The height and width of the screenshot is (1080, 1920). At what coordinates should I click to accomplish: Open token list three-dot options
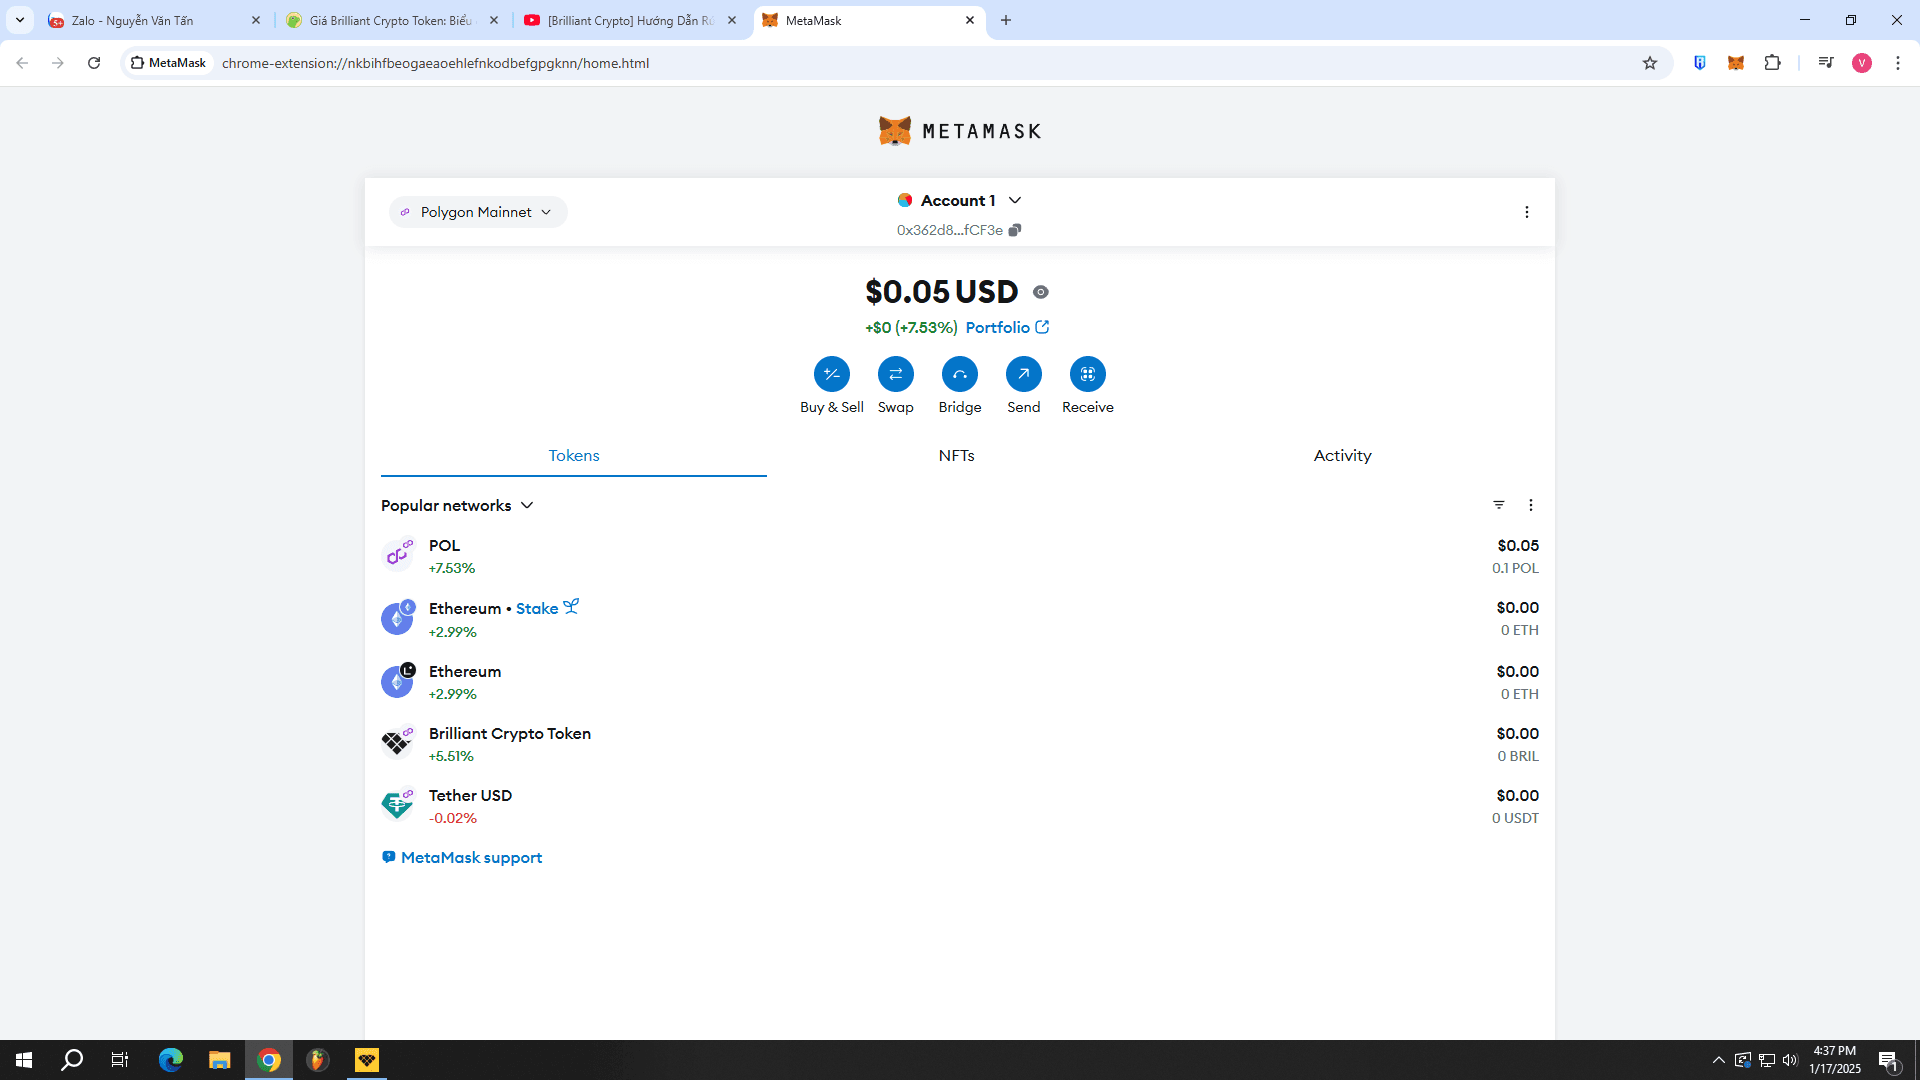coord(1530,505)
